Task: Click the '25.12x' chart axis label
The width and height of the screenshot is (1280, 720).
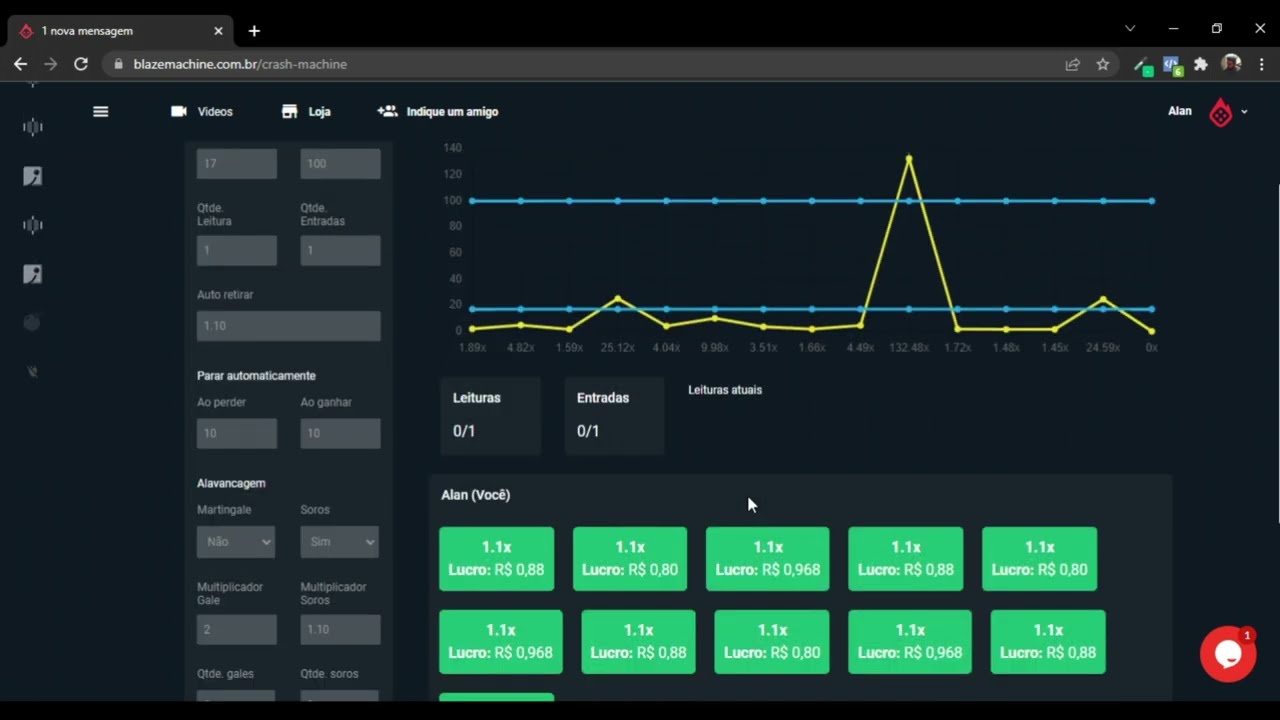Action: 617,348
